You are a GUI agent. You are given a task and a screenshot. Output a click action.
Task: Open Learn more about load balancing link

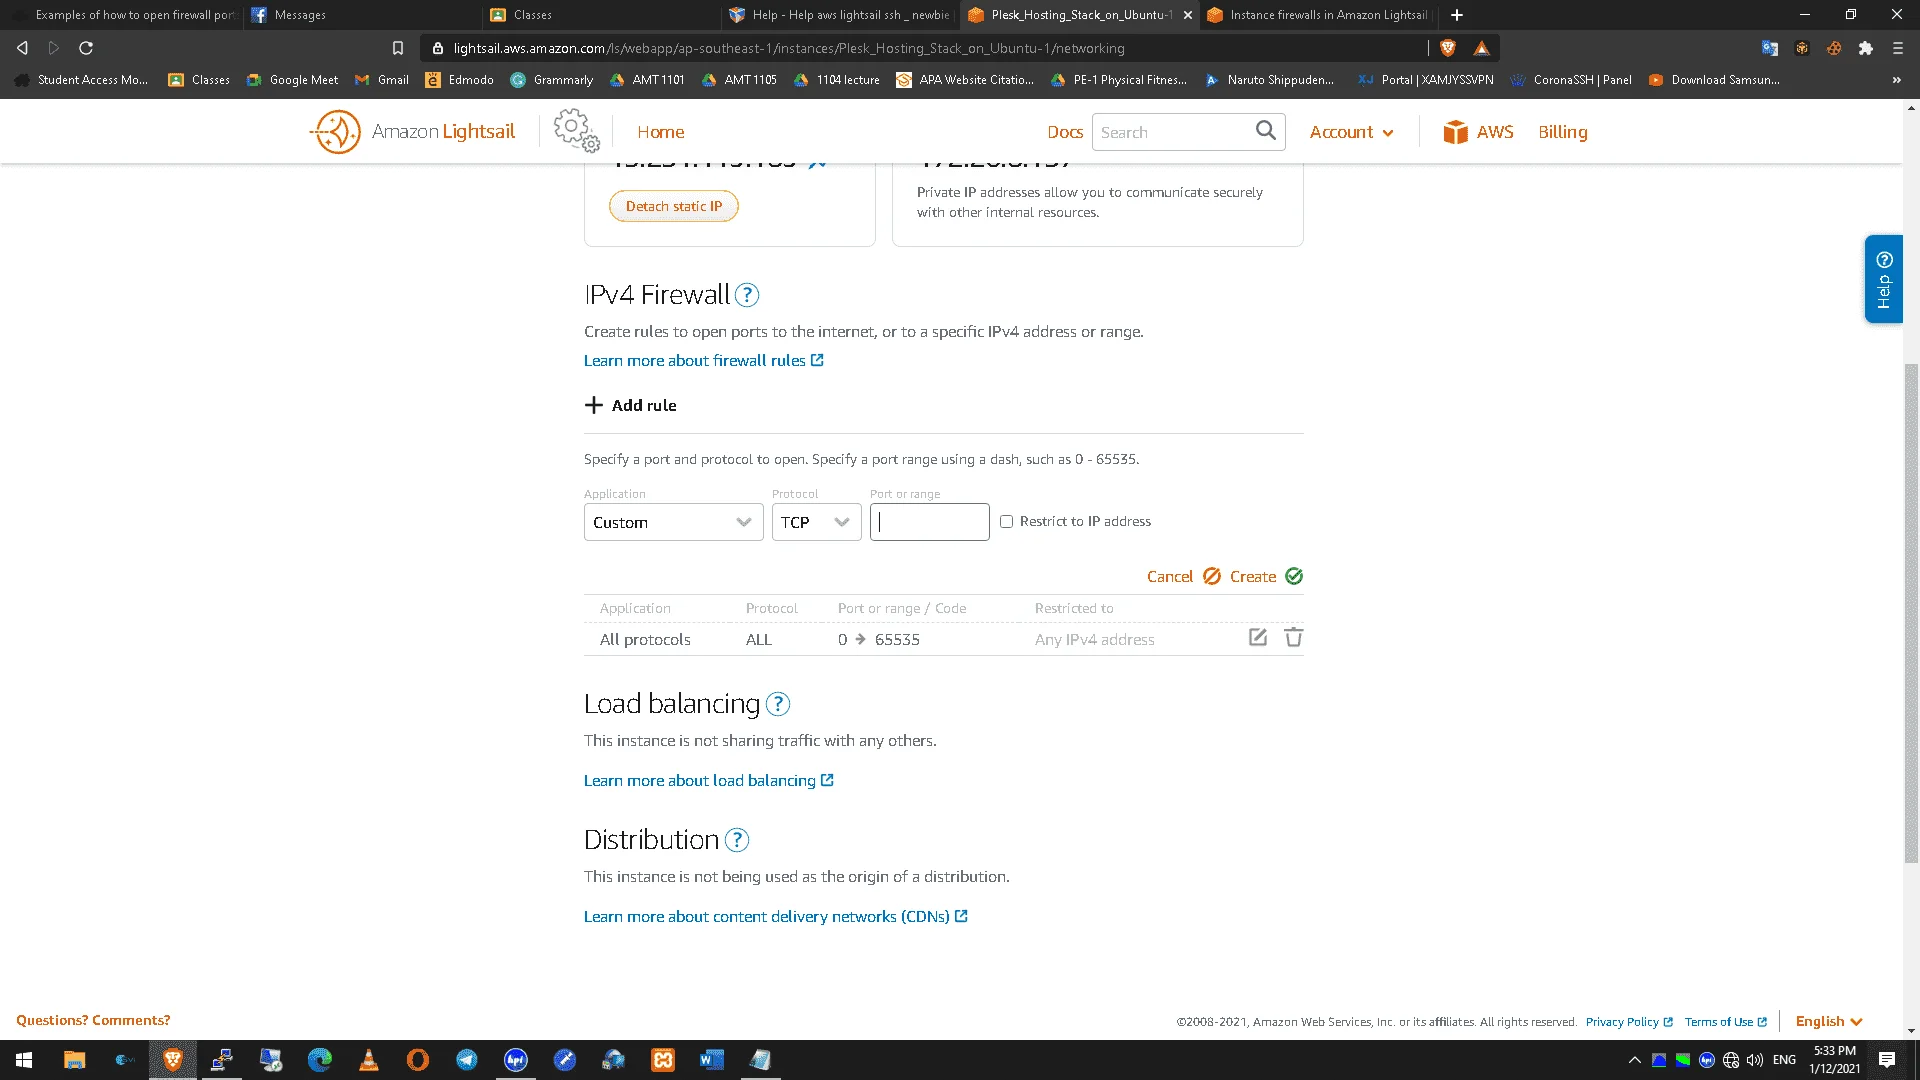(709, 780)
